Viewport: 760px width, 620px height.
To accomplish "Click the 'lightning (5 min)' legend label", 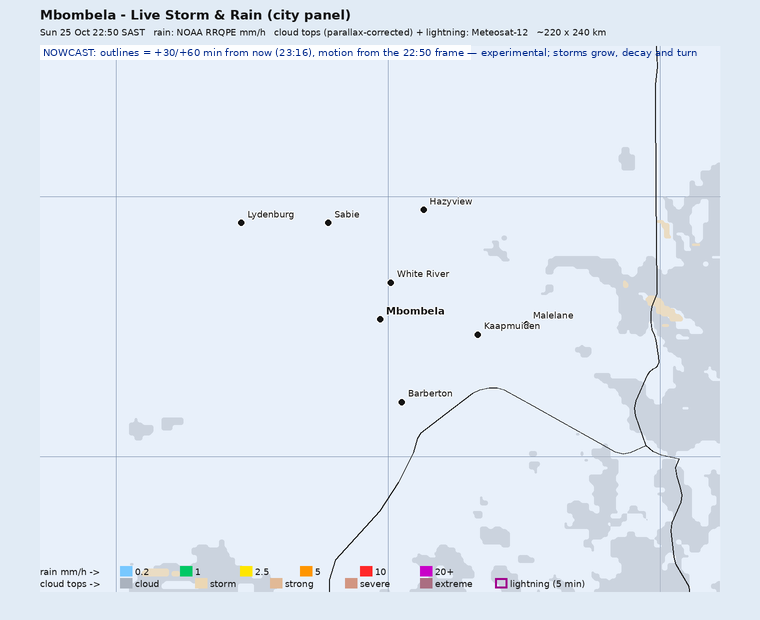I will (547, 584).
